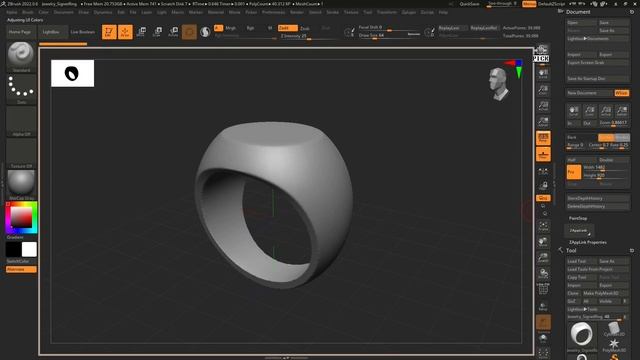Click the Zoom icon on right shelf
The image size is (640, 360).
pyautogui.click(x=543, y=90)
